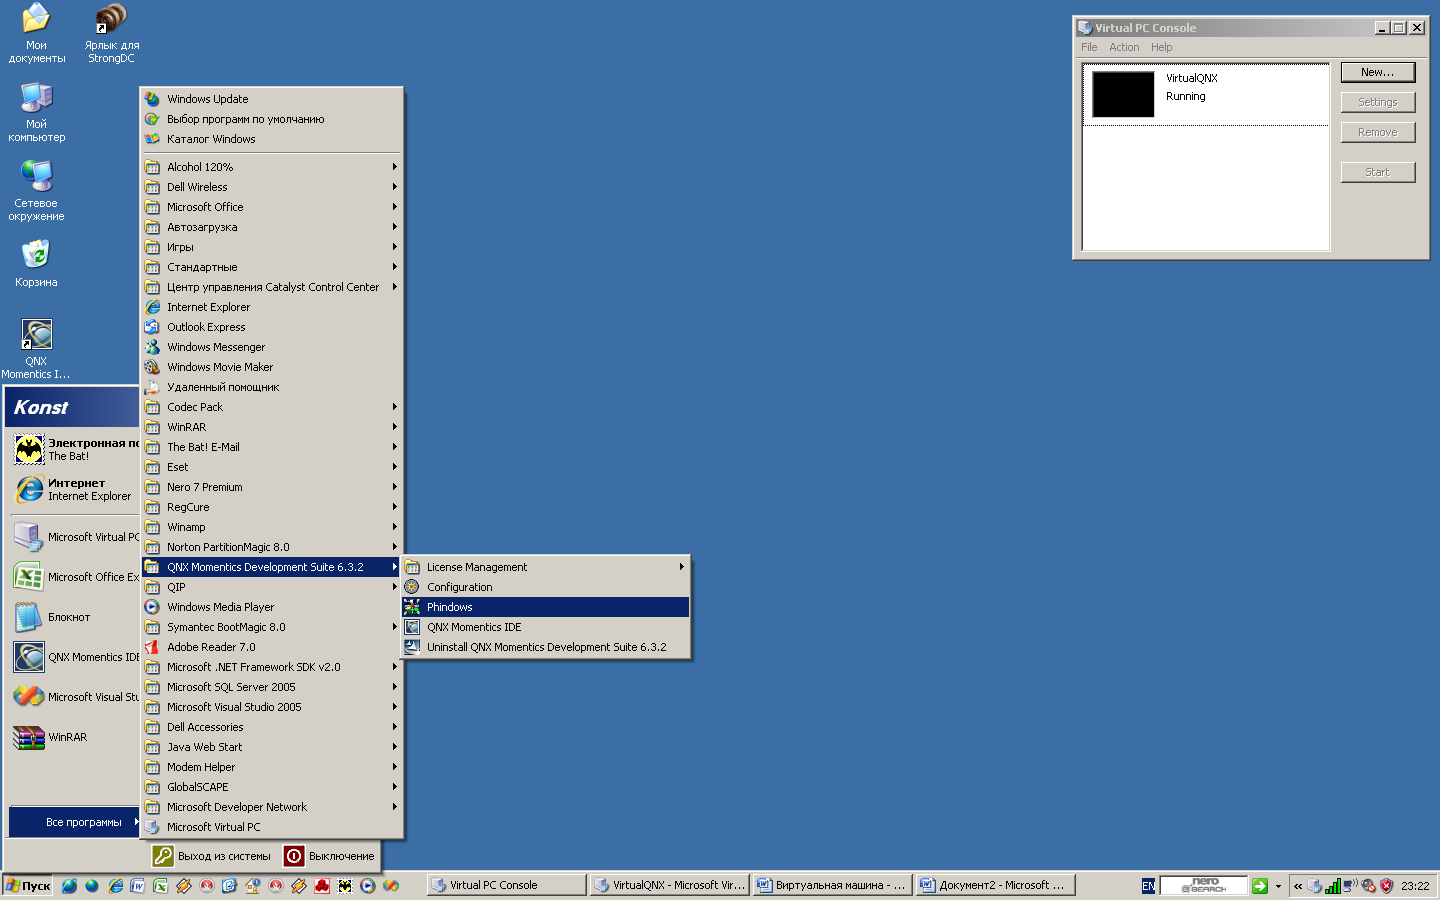
Task: Click Microsoft Visual Studio icon in Start menu
Action: click(x=29, y=697)
